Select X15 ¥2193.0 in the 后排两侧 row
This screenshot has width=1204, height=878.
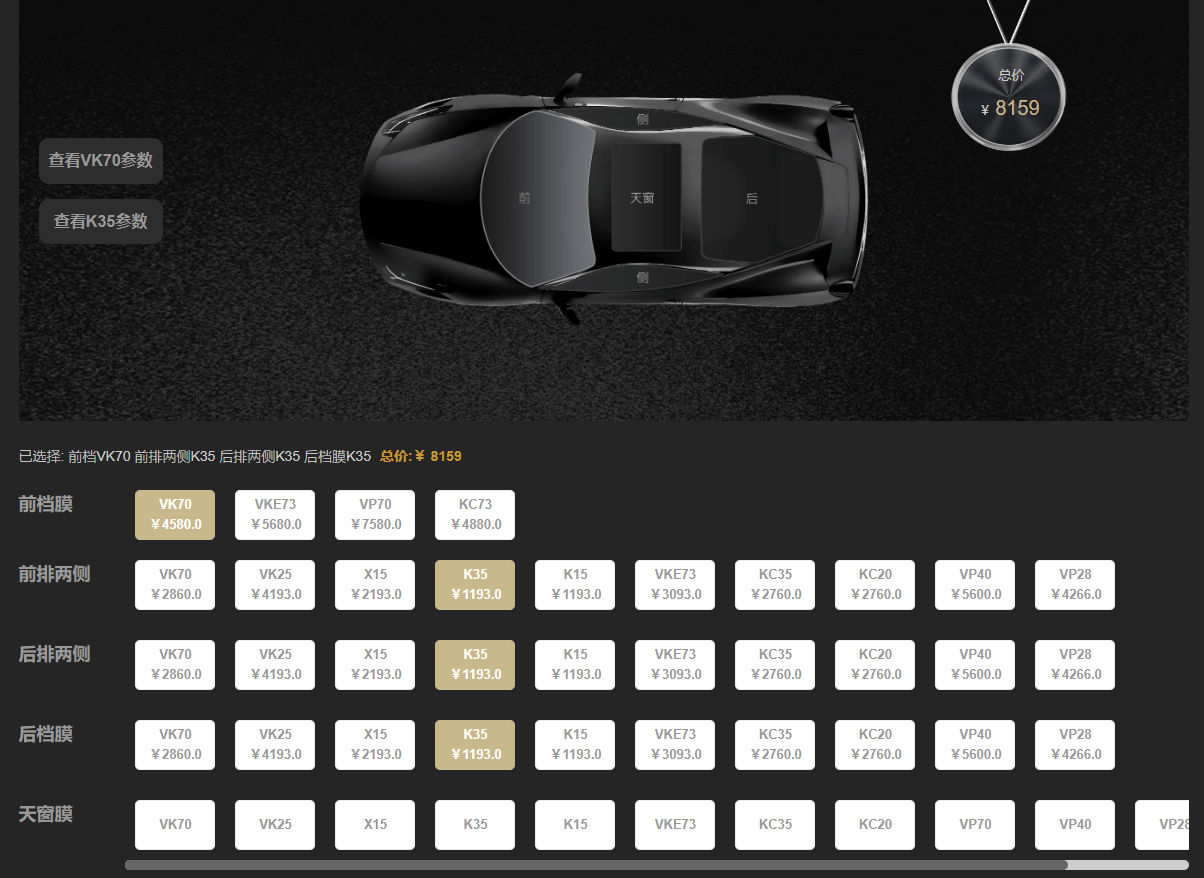375,665
